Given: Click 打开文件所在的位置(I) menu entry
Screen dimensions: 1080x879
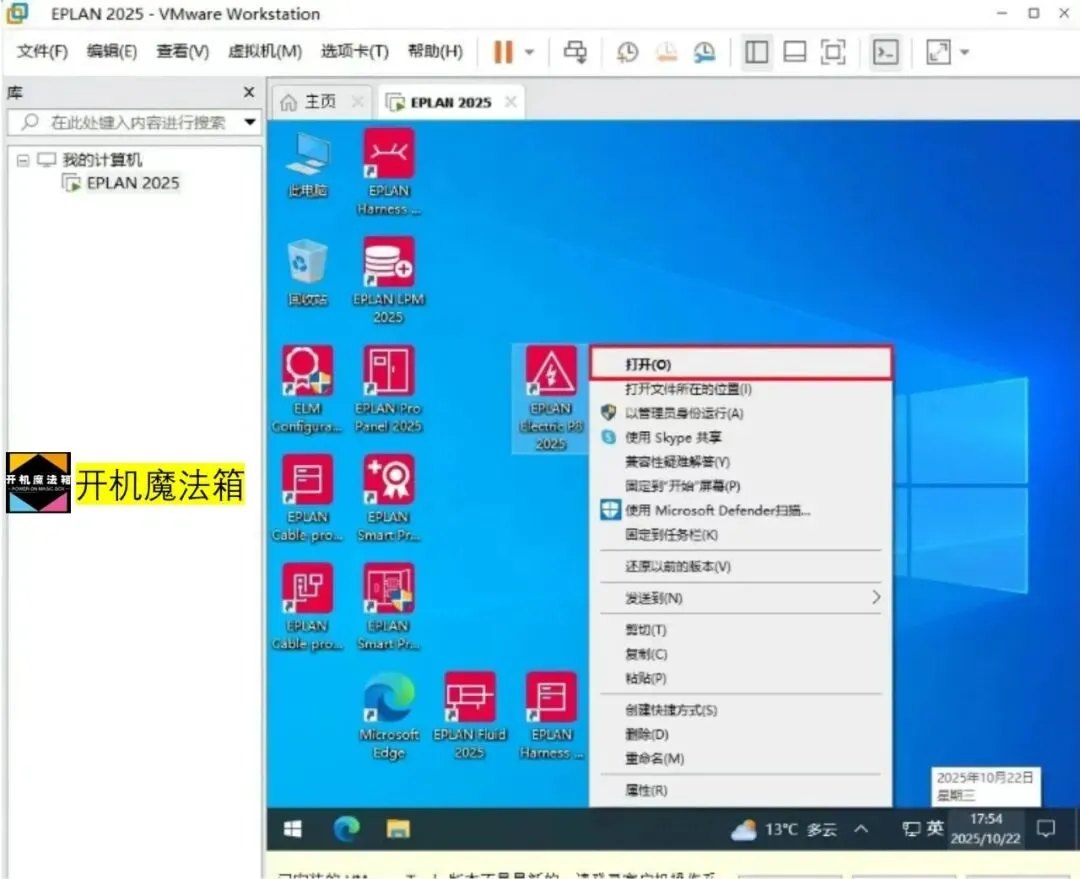Looking at the screenshot, I should point(741,389).
